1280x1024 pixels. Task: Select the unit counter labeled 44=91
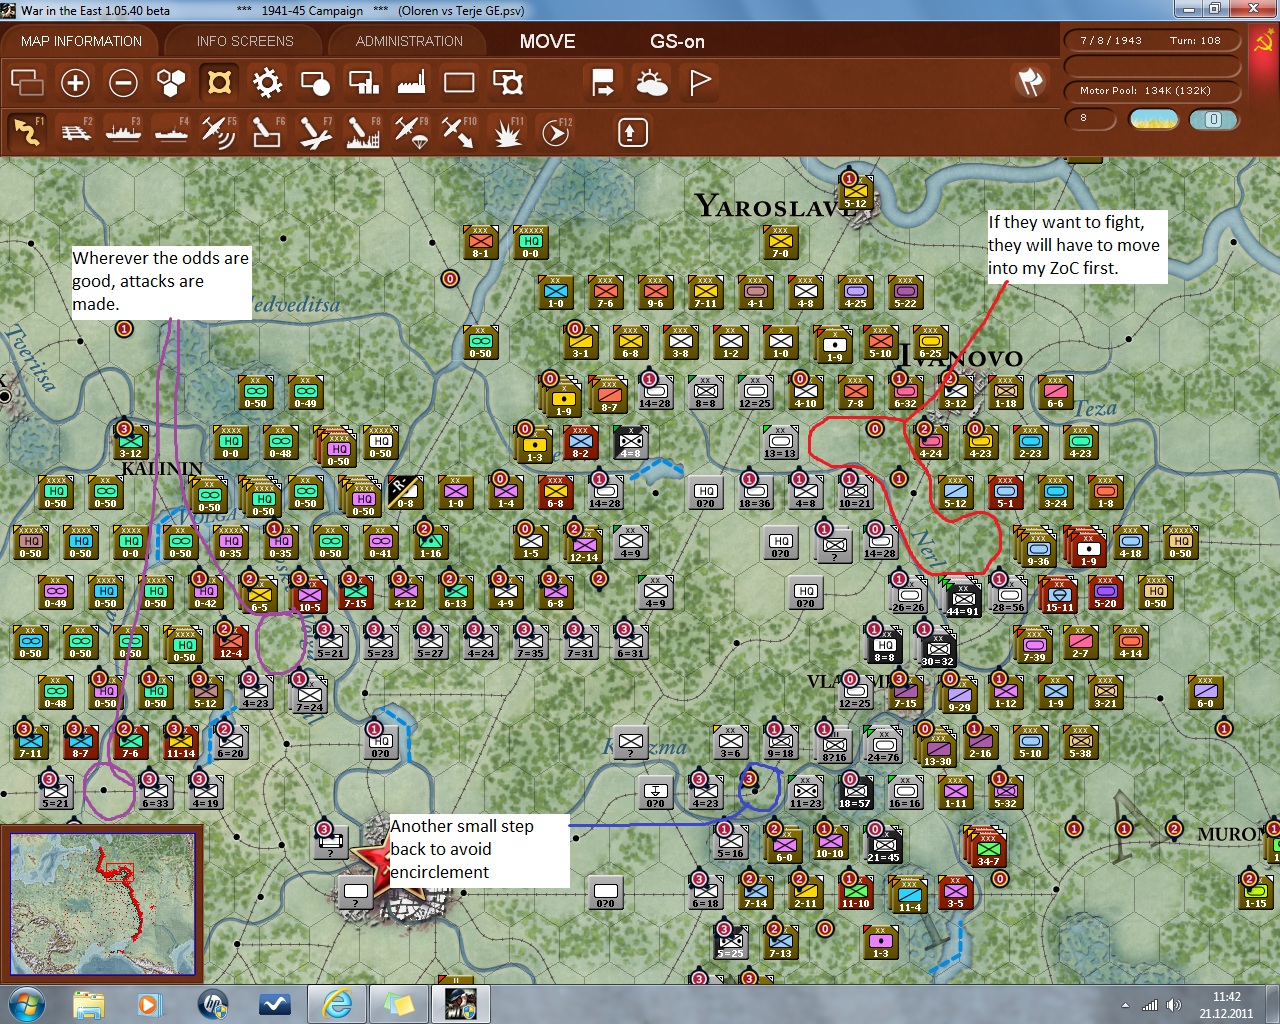(962, 597)
